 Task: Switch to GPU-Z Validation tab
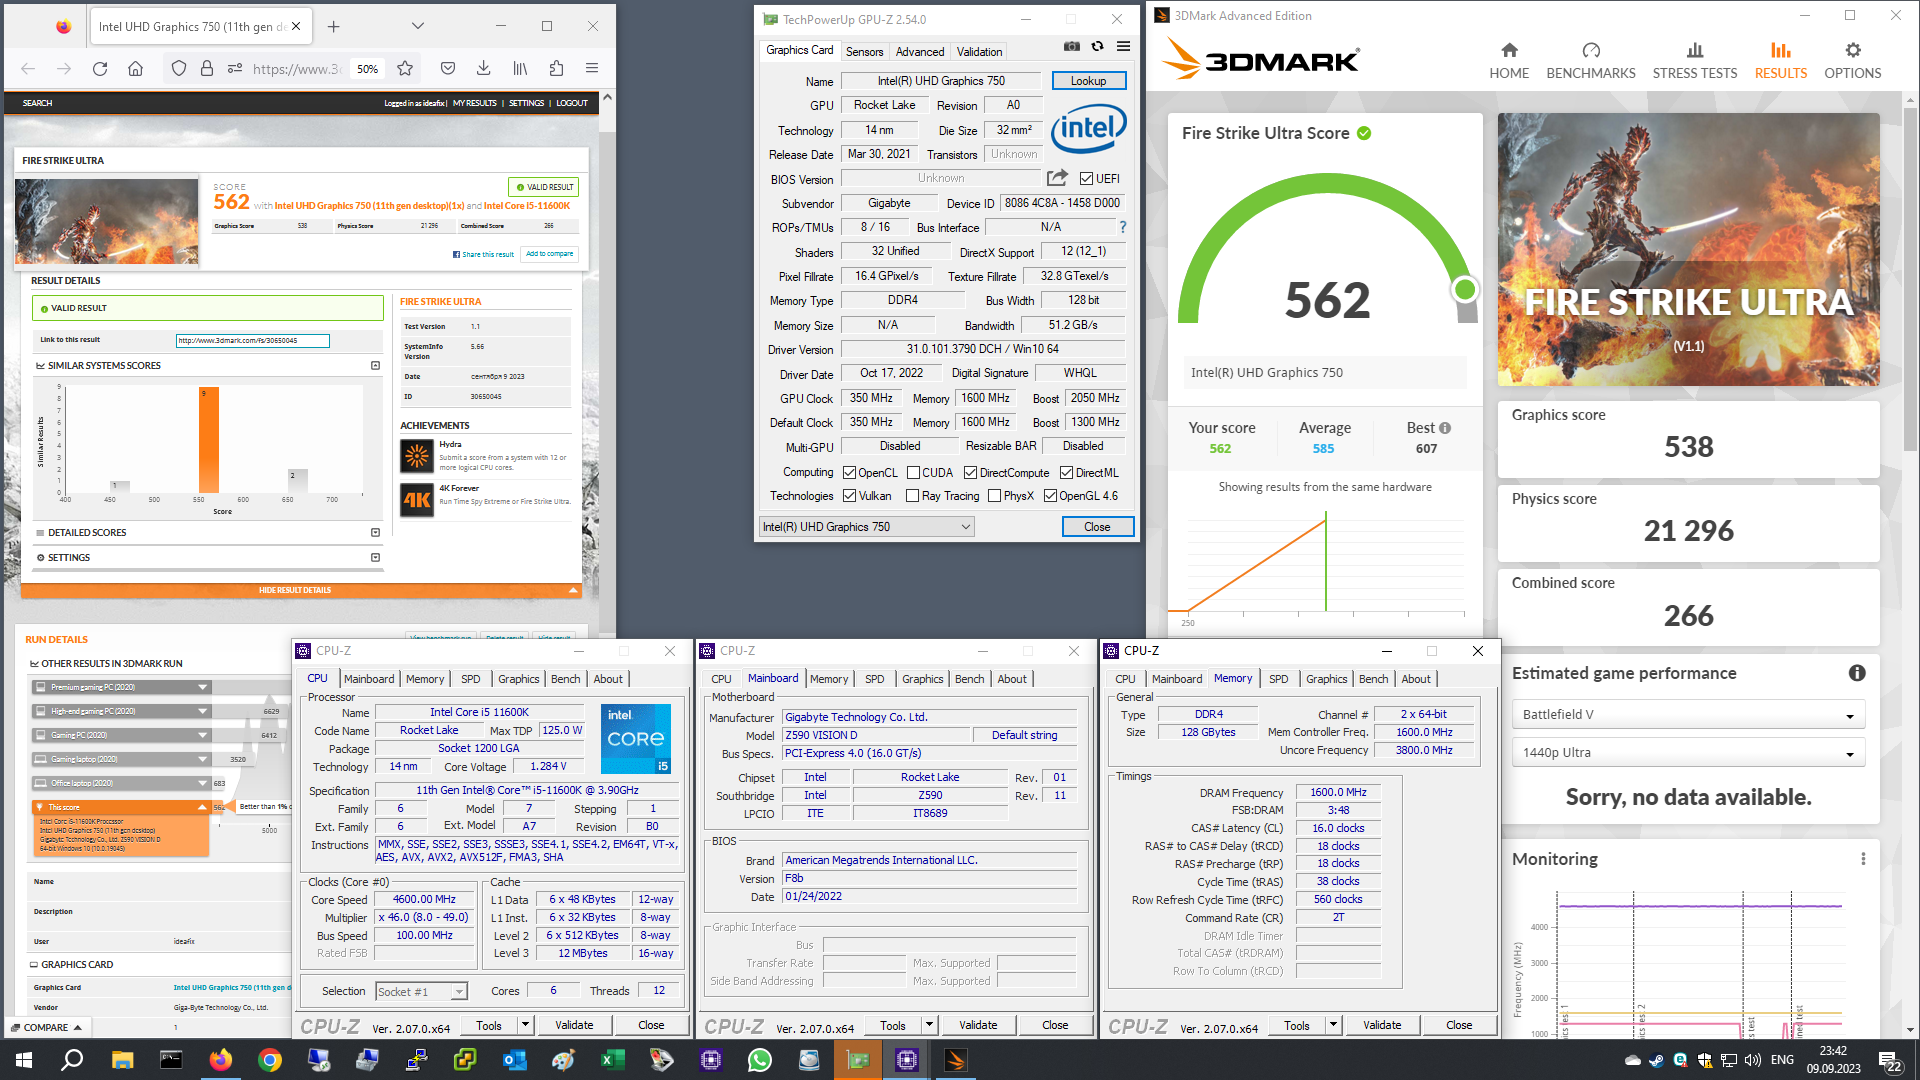tap(979, 52)
